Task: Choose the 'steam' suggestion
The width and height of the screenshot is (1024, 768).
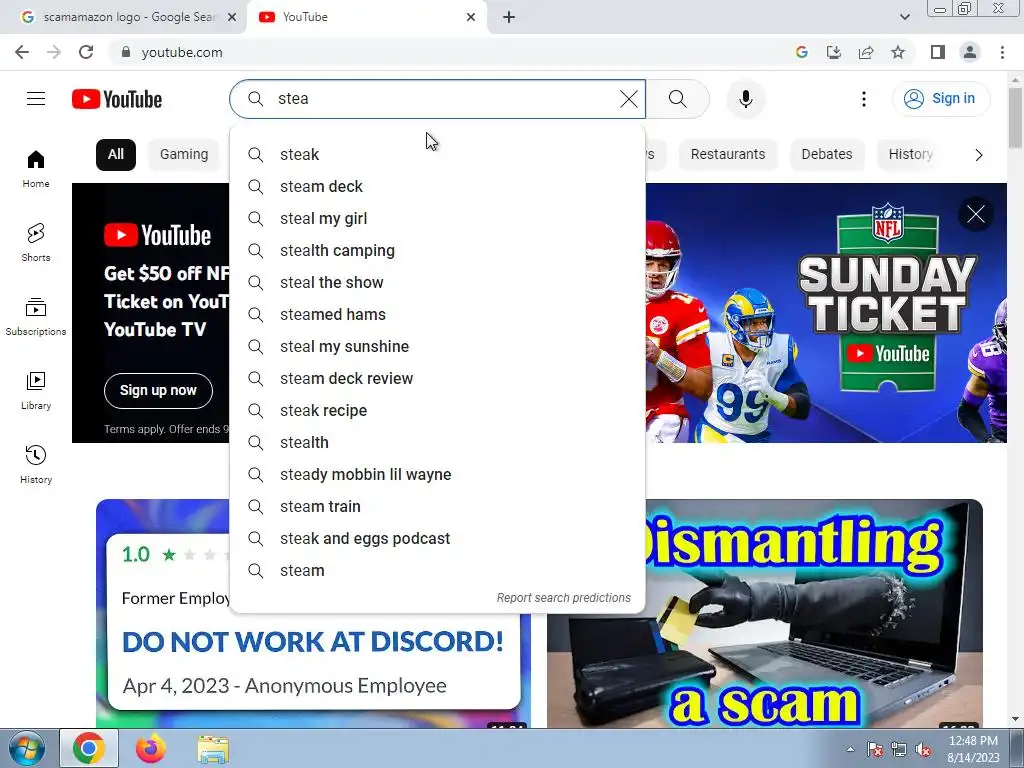Action: tap(438, 570)
